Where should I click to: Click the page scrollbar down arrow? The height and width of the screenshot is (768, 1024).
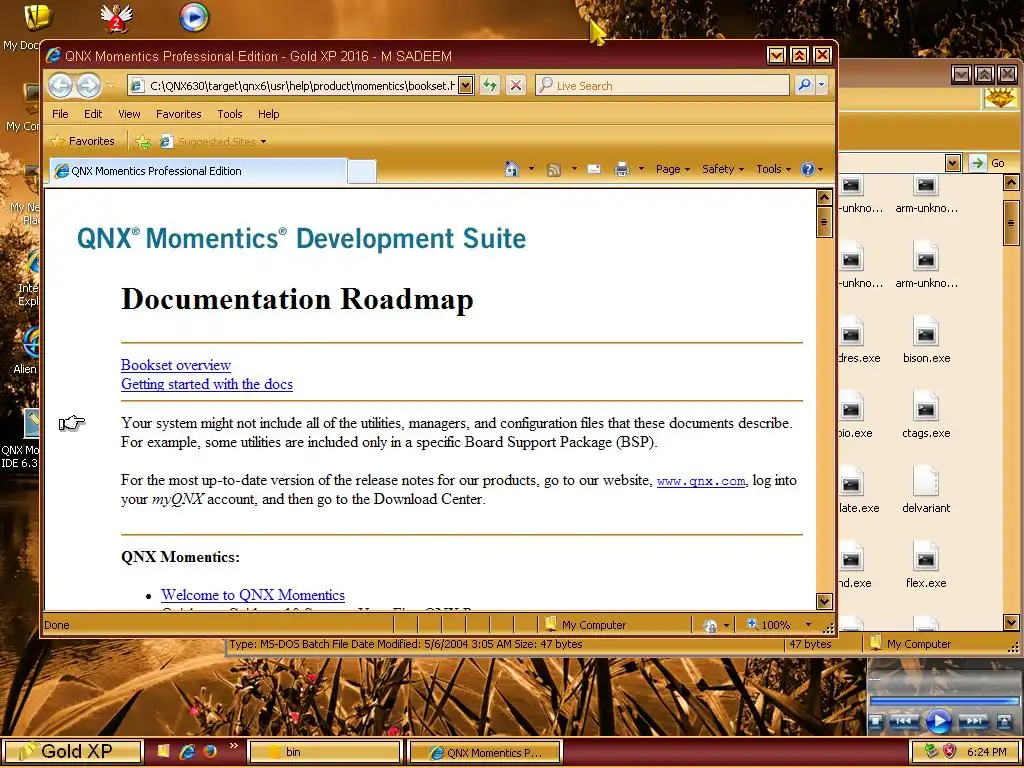pyautogui.click(x=824, y=601)
